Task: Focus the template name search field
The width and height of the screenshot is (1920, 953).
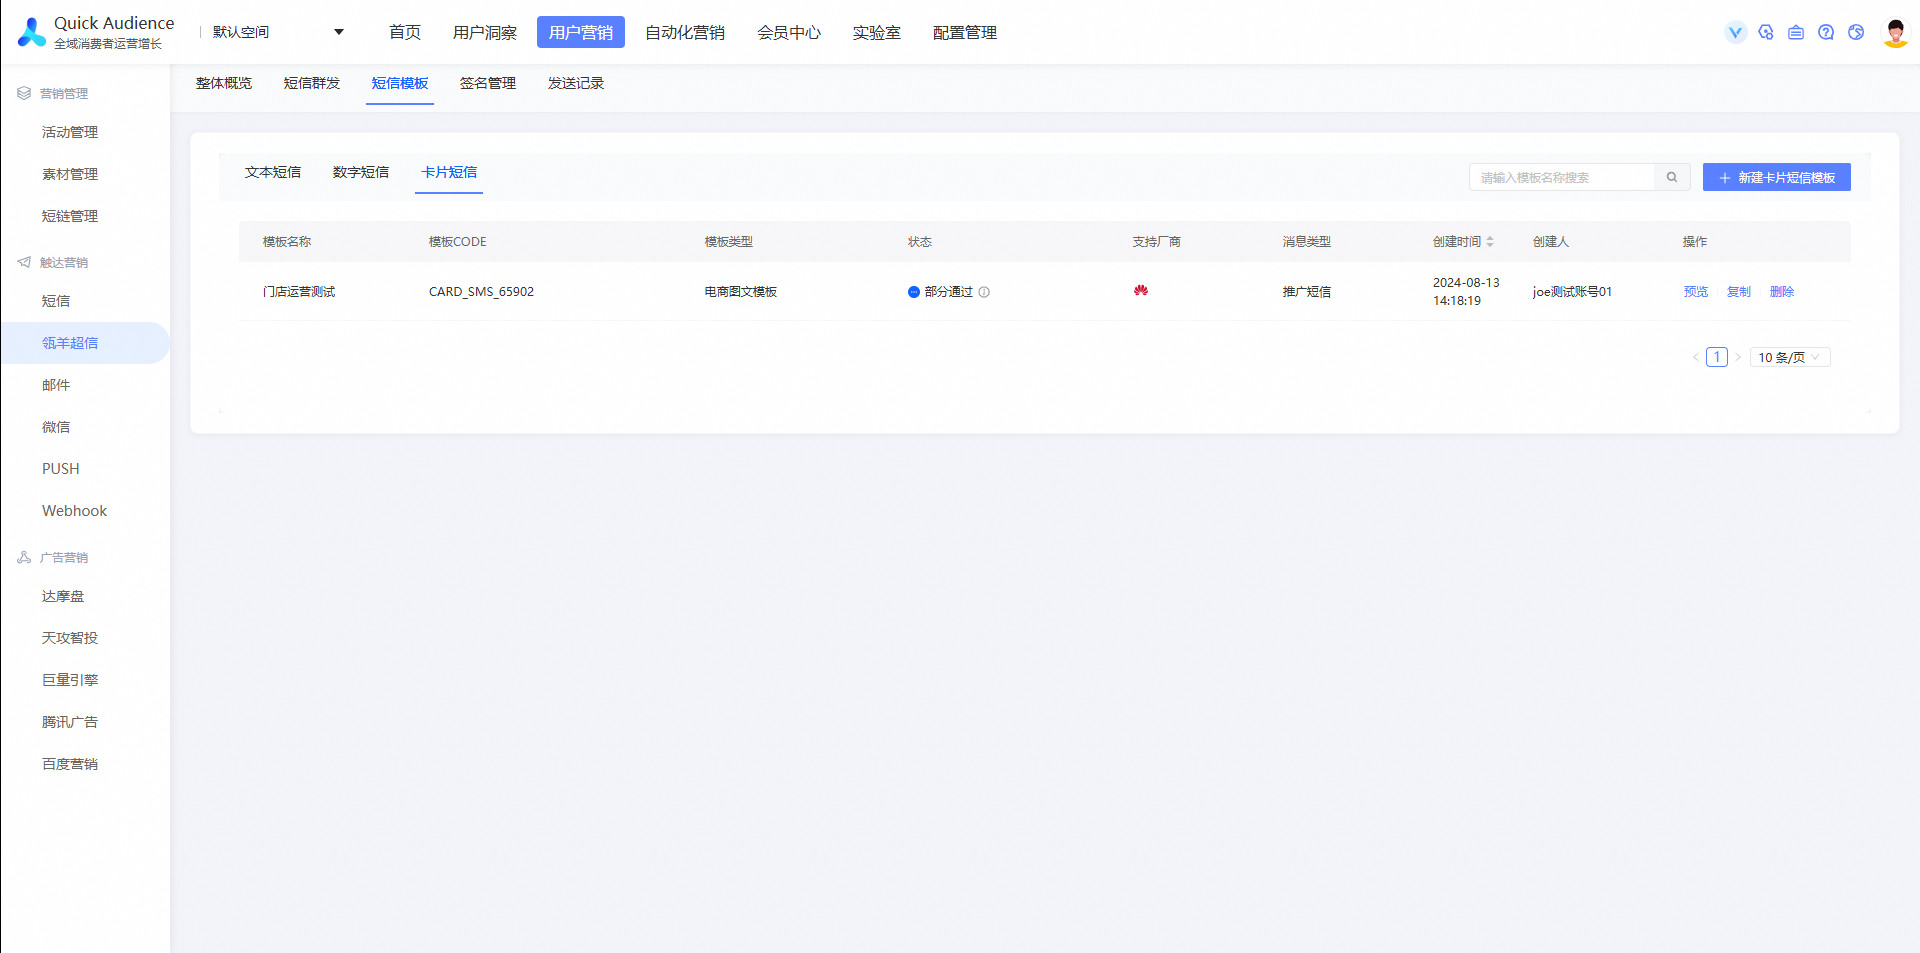Action: tap(1562, 177)
